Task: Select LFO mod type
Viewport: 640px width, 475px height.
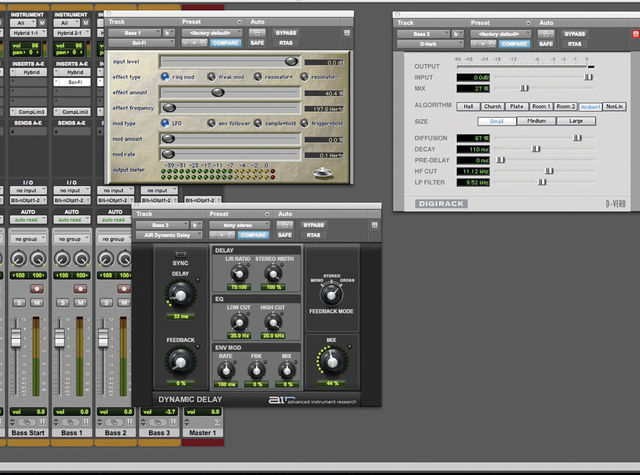Action: coord(165,123)
